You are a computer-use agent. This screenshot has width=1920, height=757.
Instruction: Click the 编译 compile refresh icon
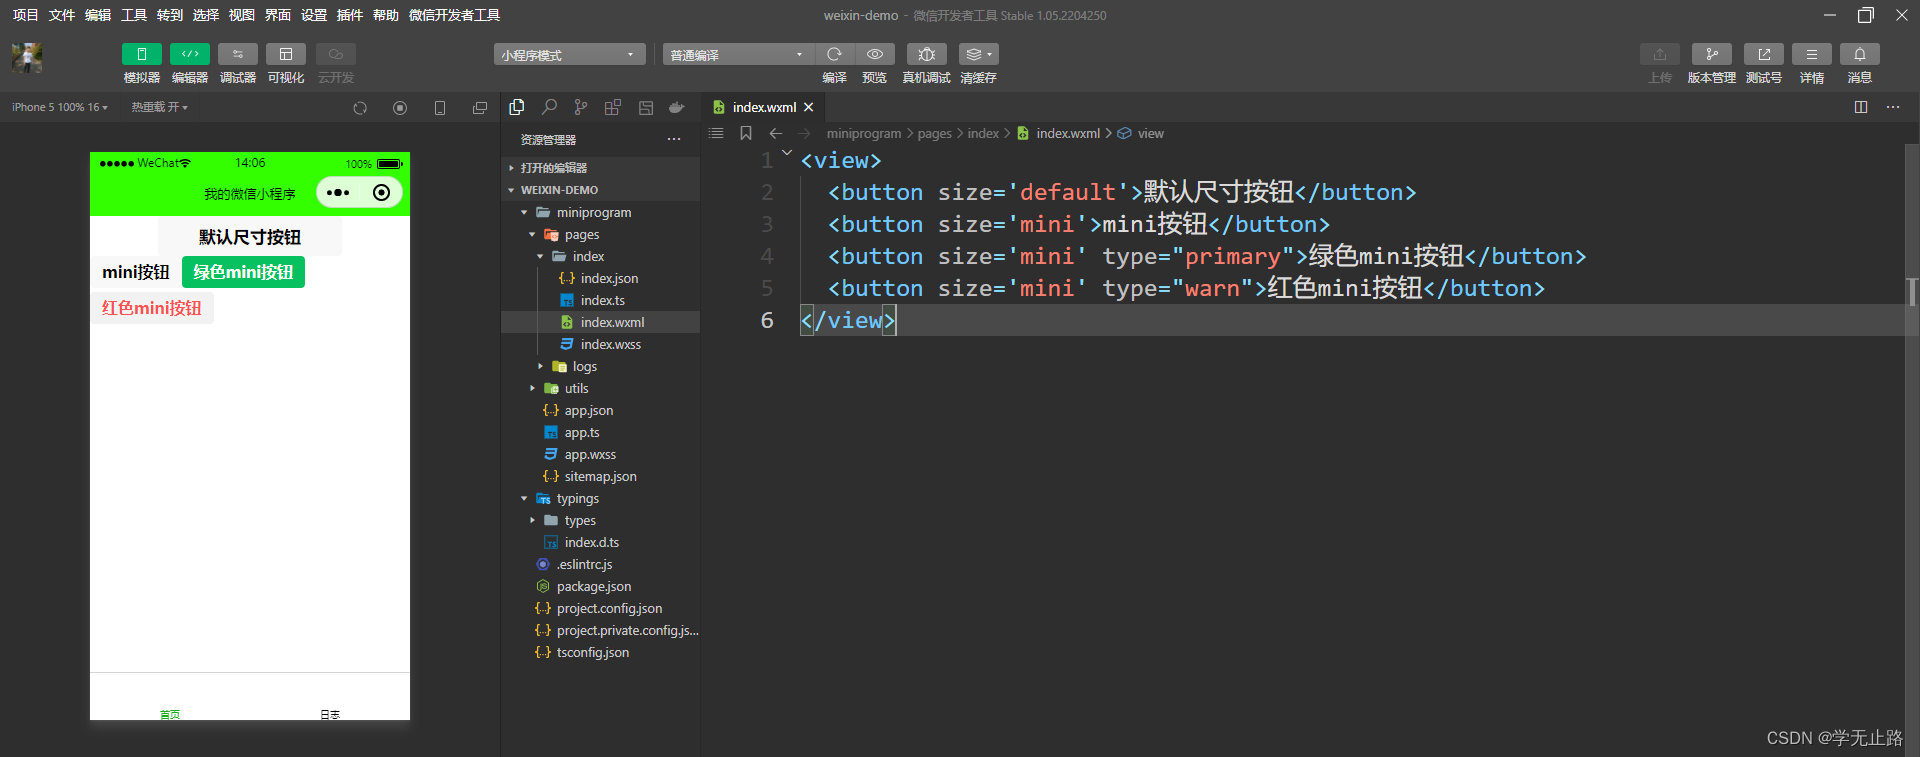coord(834,54)
